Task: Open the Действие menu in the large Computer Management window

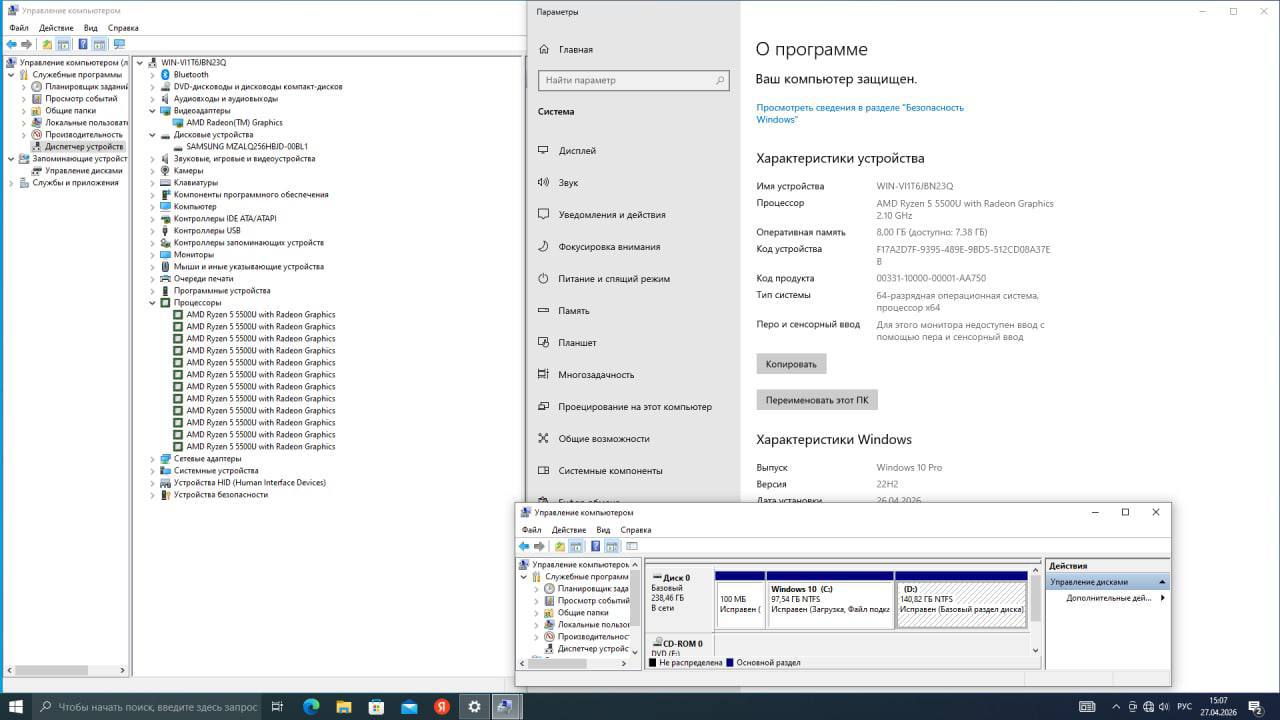Action: click(x=57, y=28)
